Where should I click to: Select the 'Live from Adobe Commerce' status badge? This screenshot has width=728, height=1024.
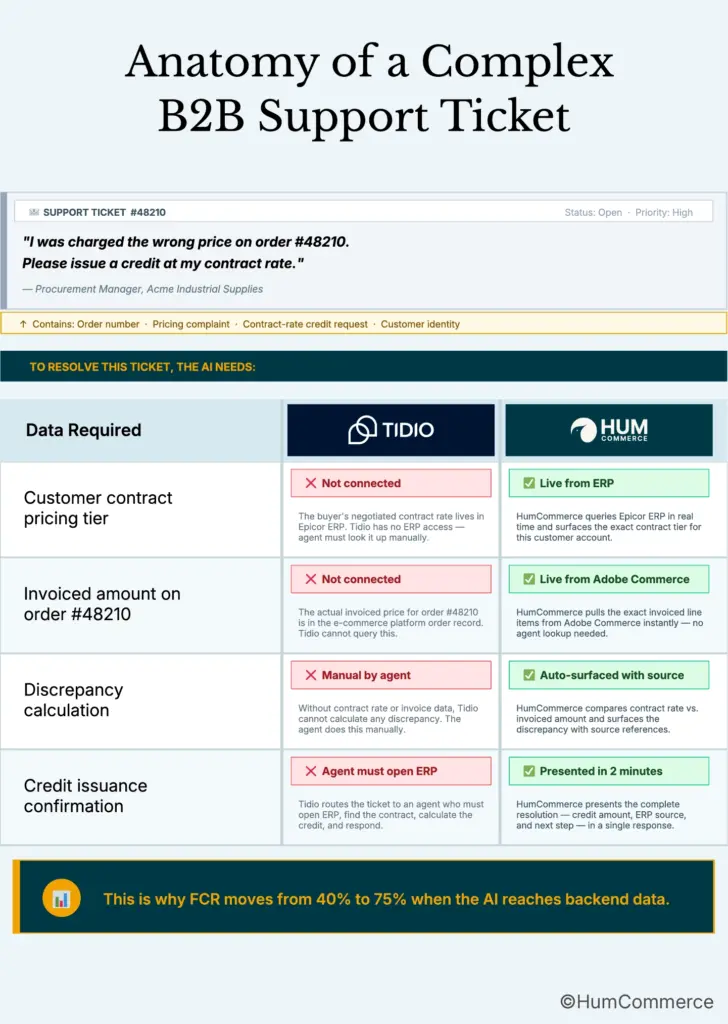click(x=609, y=579)
